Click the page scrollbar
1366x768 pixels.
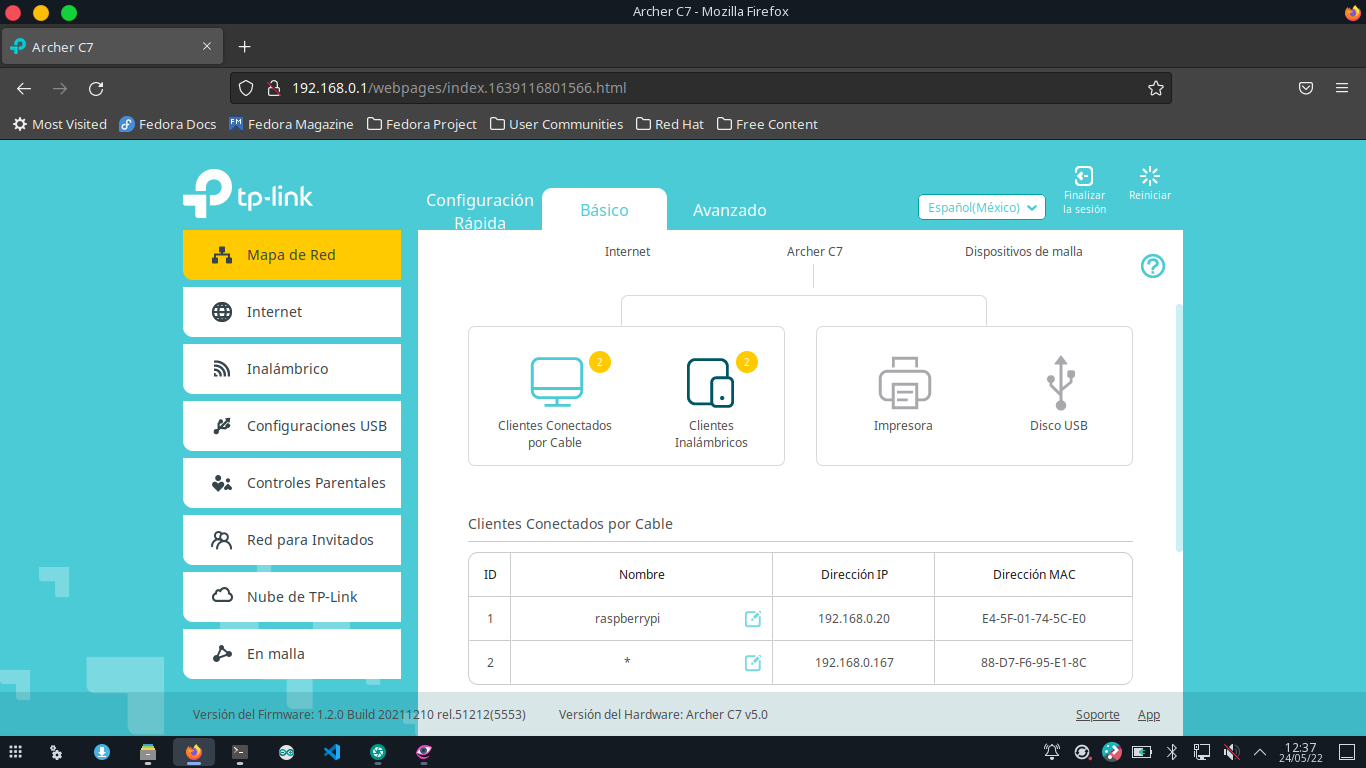click(x=1179, y=428)
